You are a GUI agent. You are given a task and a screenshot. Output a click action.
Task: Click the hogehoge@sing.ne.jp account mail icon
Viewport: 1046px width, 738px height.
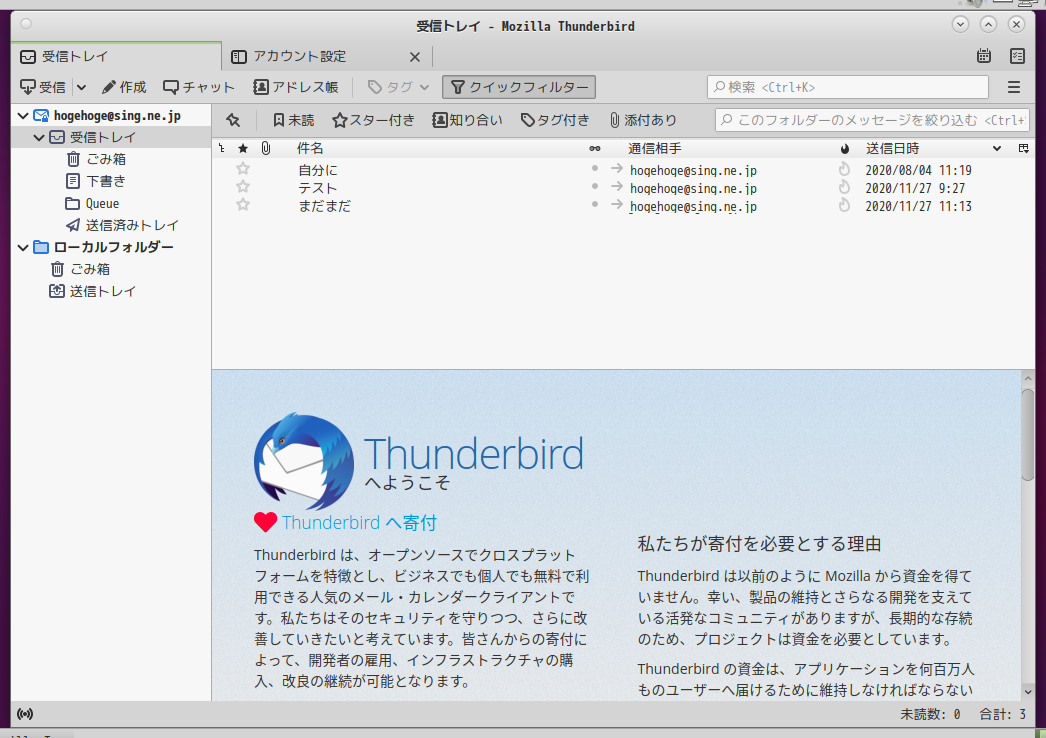pos(41,116)
